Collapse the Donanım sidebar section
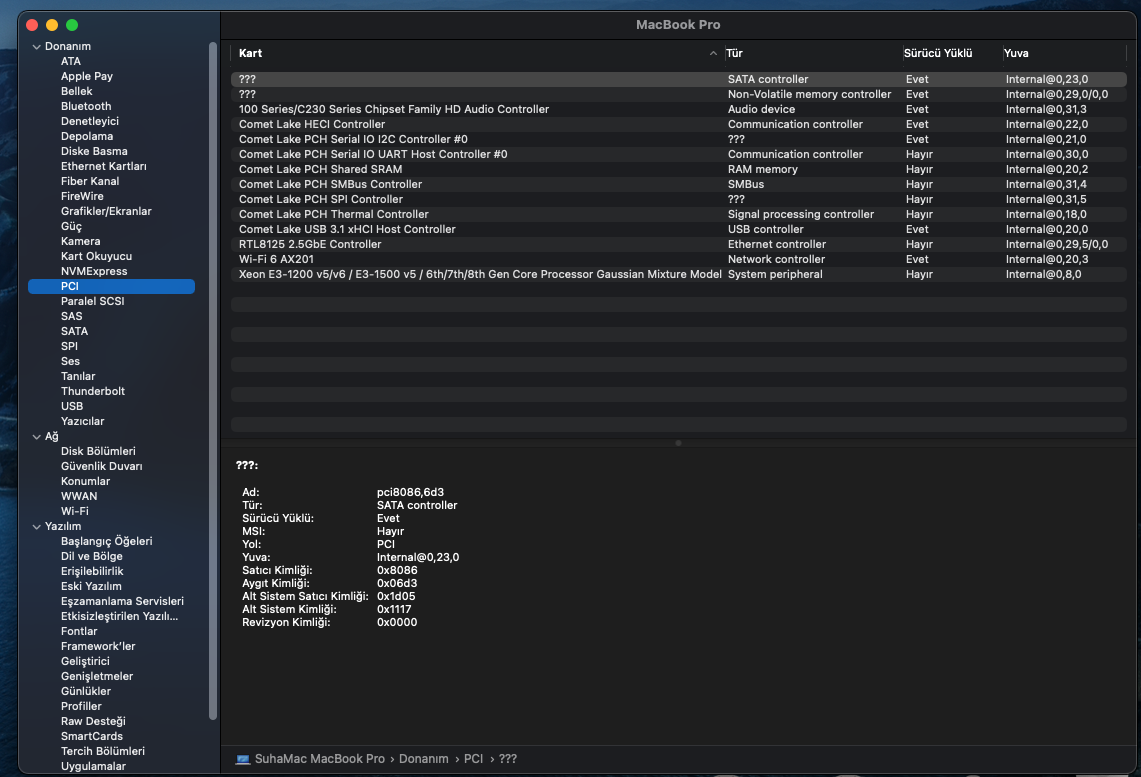The image size is (1141, 777). [36, 47]
